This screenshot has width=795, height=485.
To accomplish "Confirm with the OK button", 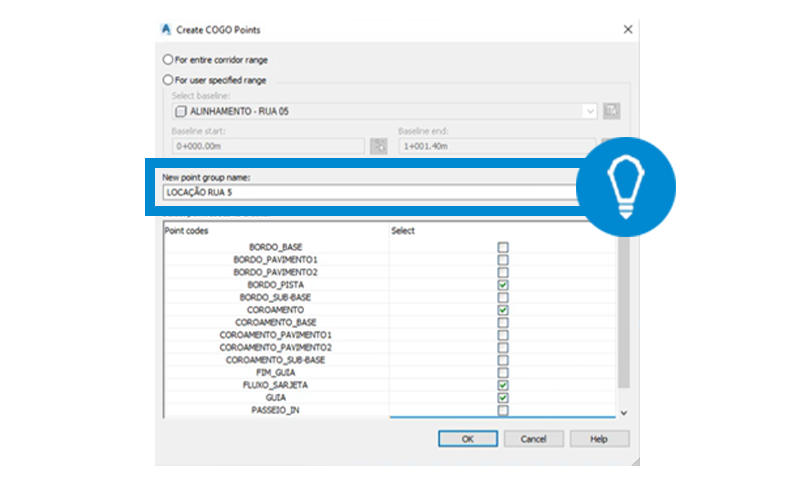I will tap(468, 439).
